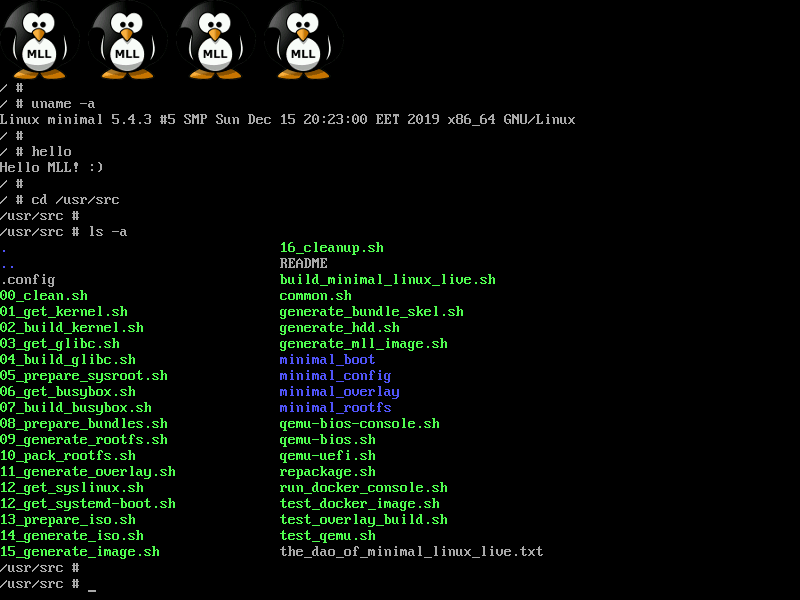Click the third MLL penguin from left
The image size is (800, 600).
point(215,40)
